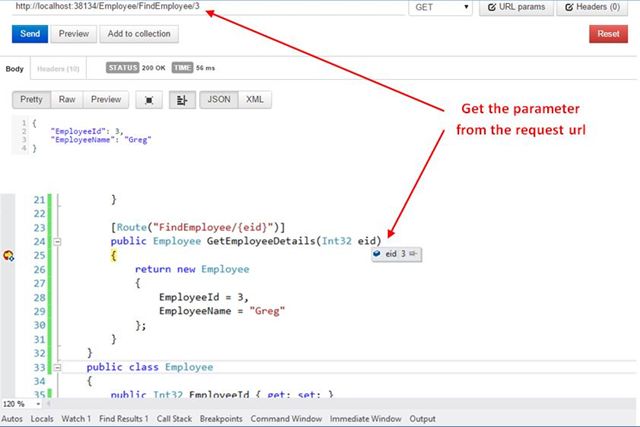Open the GET method dropdown
Screen dimensions: 640x427
click(441, 7)
